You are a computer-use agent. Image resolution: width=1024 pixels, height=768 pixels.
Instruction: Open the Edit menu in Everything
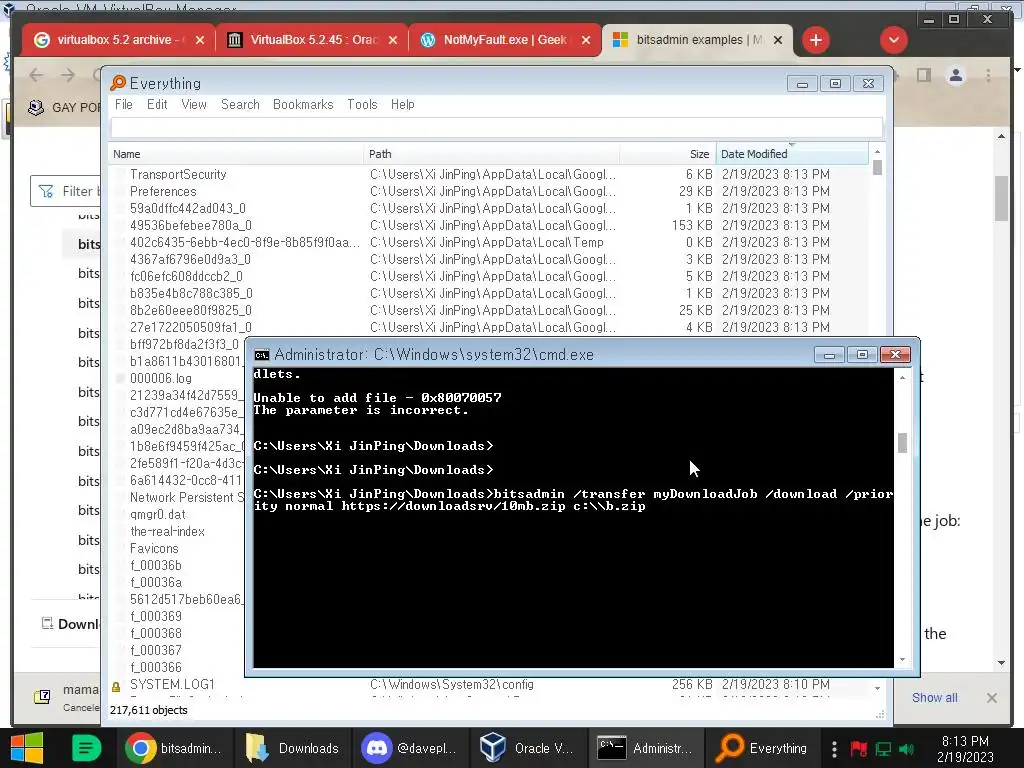(157, 104)
